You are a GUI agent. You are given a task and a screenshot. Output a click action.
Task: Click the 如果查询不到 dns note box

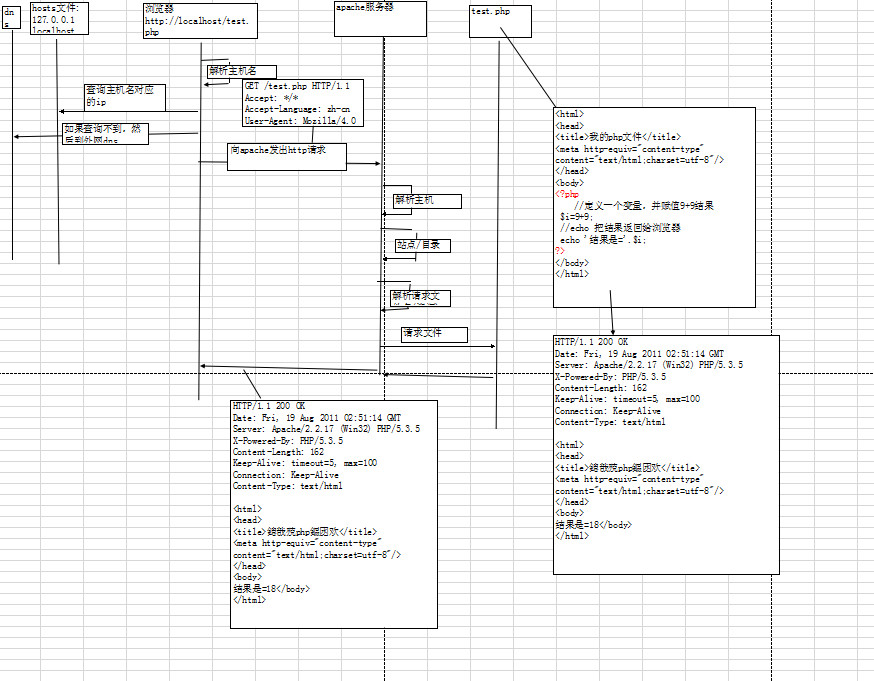(x=105, y=134)
